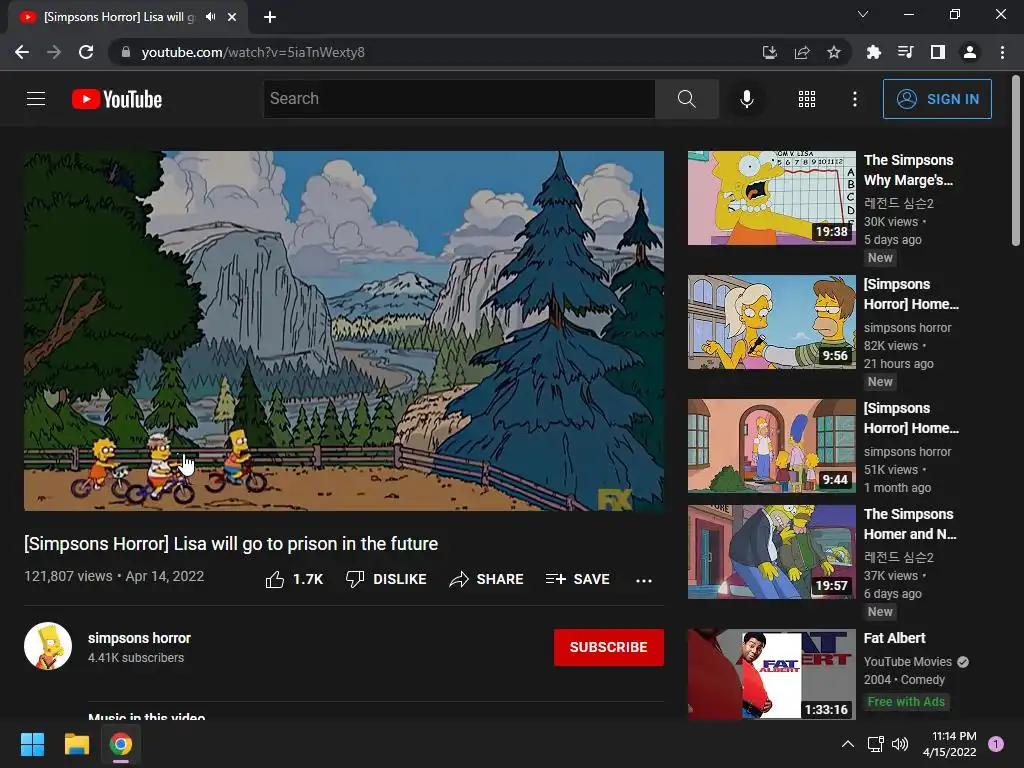Screen dimensions: 1024x768
Task: Reload the YouTube page
Action: [x=86, y=52]
